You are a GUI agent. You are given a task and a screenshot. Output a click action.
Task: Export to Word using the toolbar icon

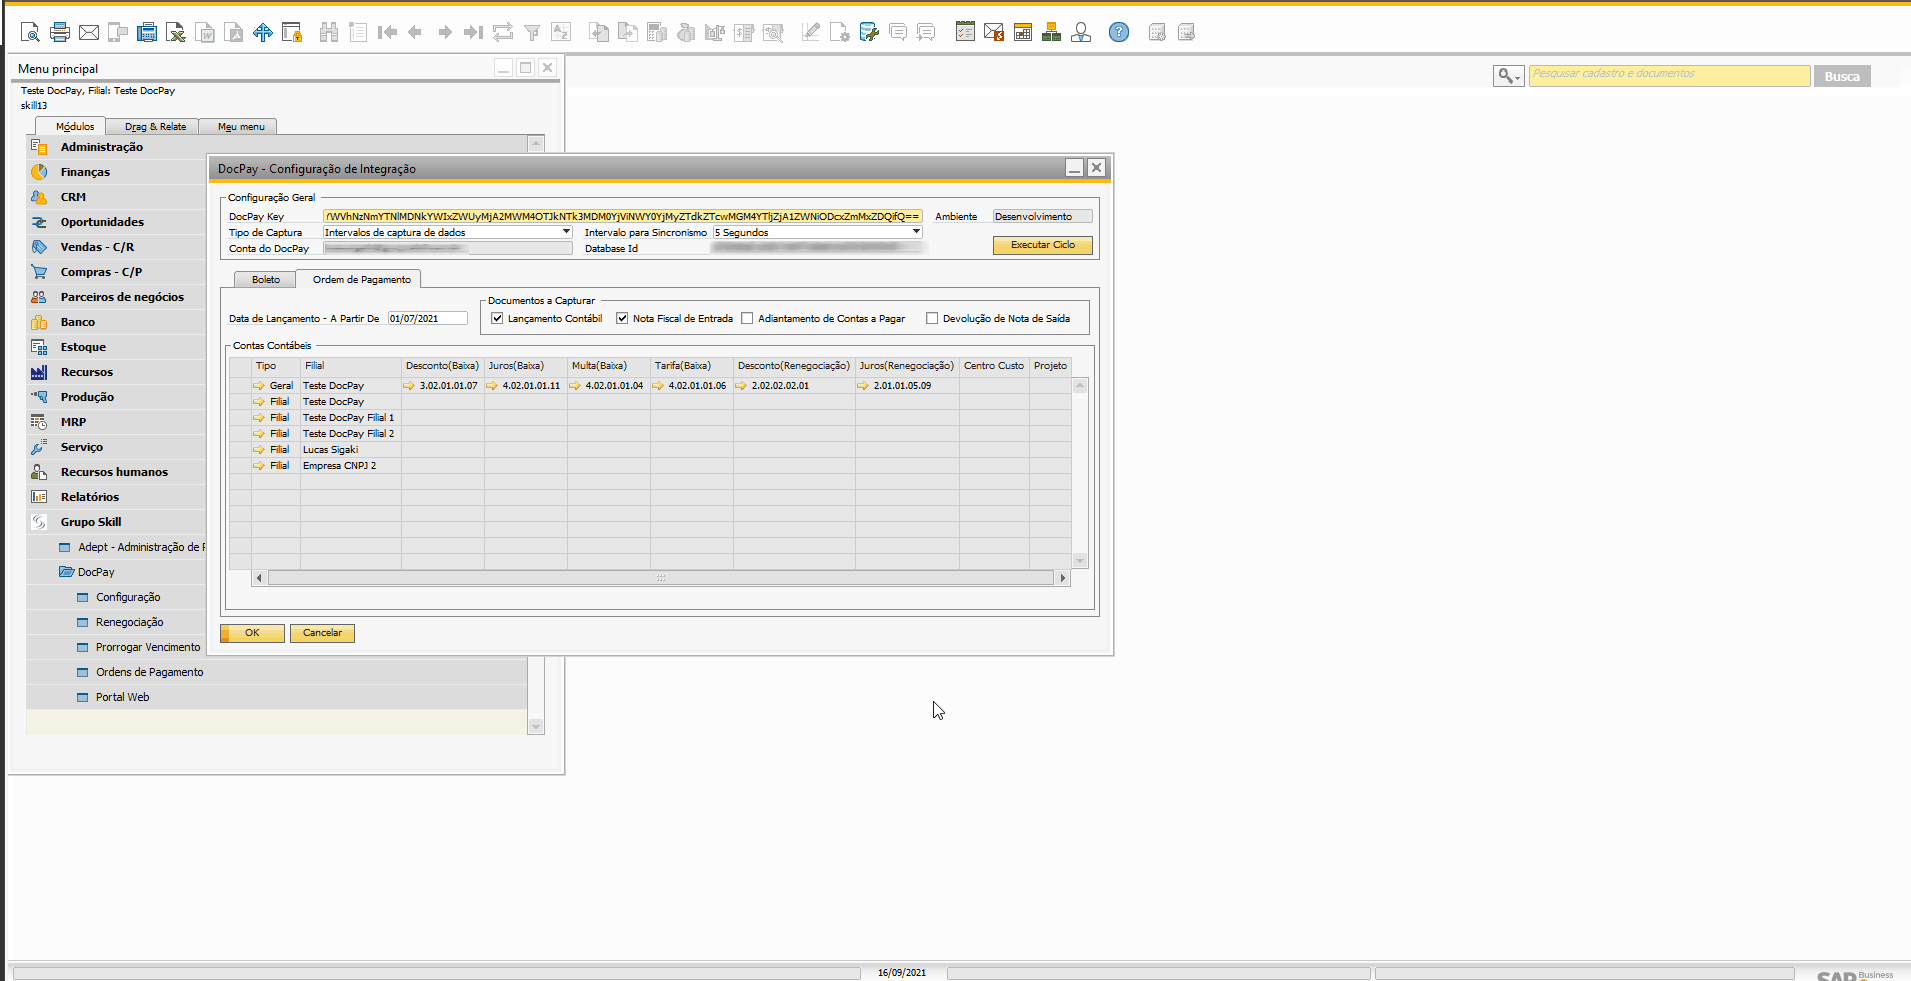click(x=205, y=32)
